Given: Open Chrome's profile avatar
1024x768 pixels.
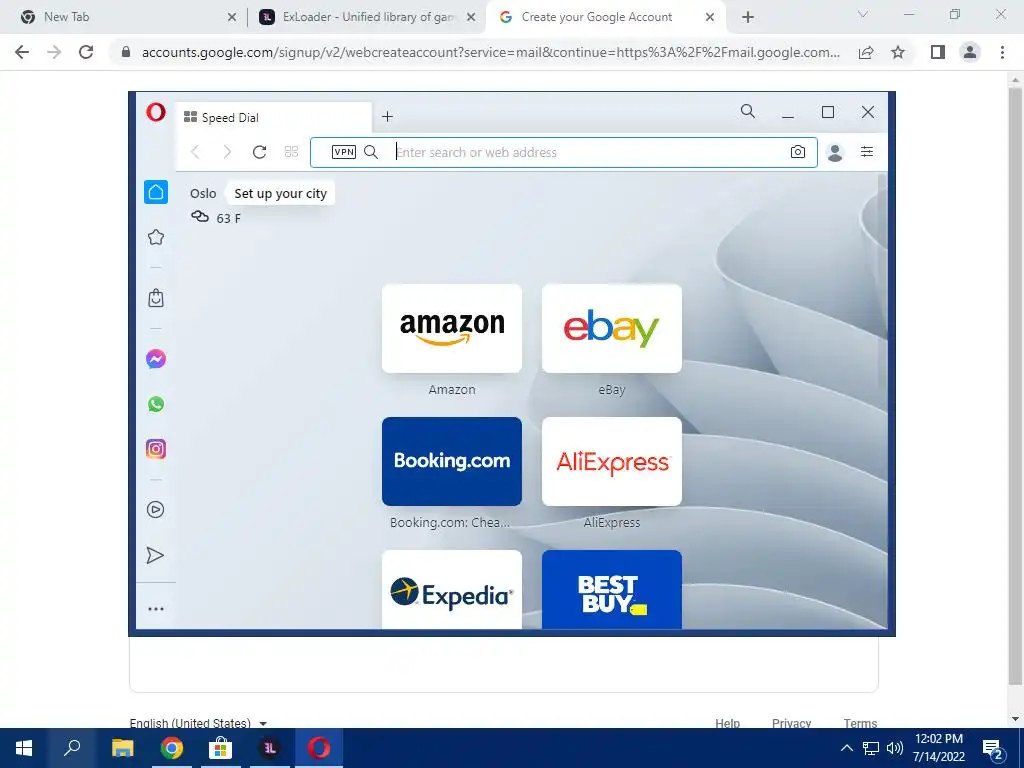Looking at the screenshot, I should (x=970, y=52).
